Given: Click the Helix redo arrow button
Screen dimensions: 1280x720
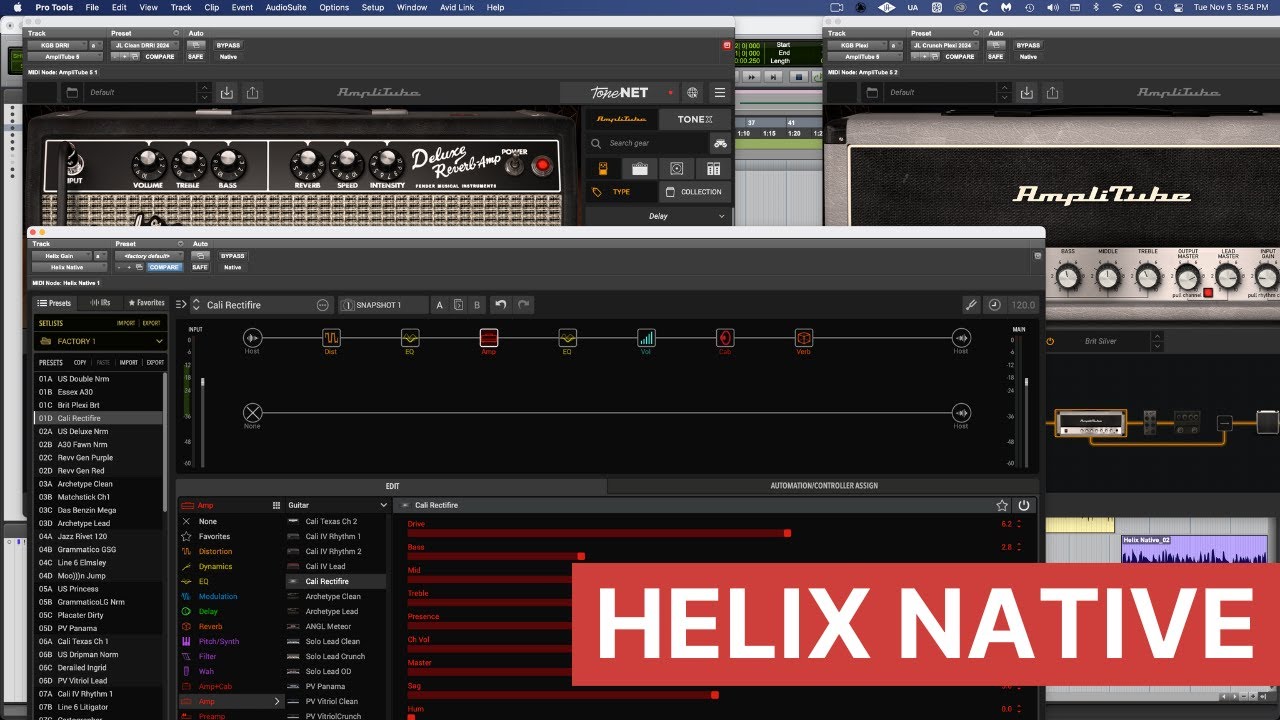Looking at the screenshot, I should click(x=523, y=305).
